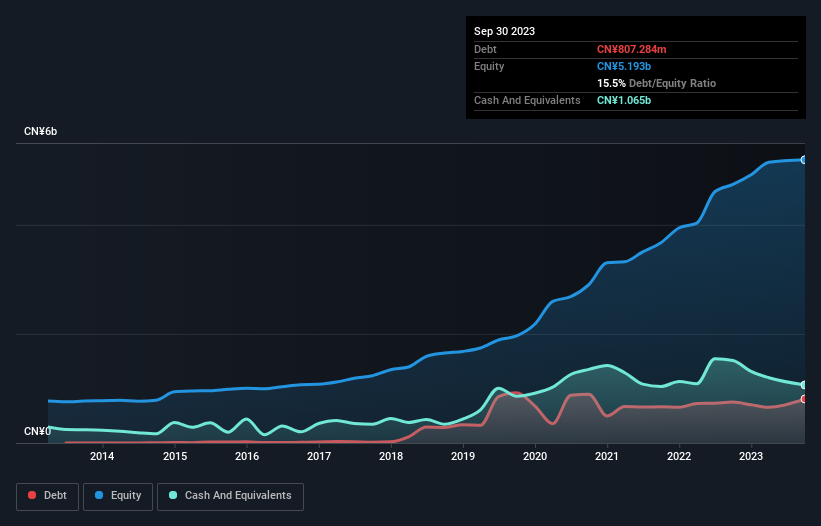Select the 2014 x-axis label
Screen dimensions: 821x526
(x=102, y=456)
